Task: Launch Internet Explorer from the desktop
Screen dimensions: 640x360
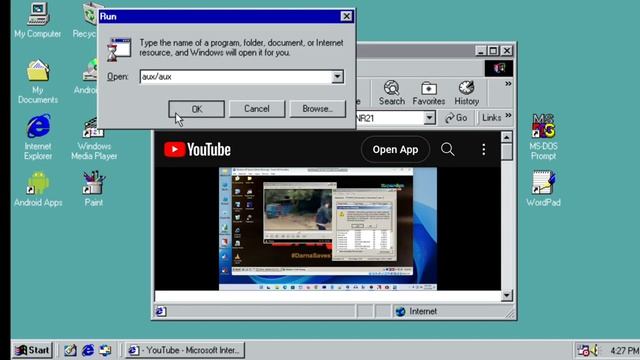Action: tap(38, 137)
